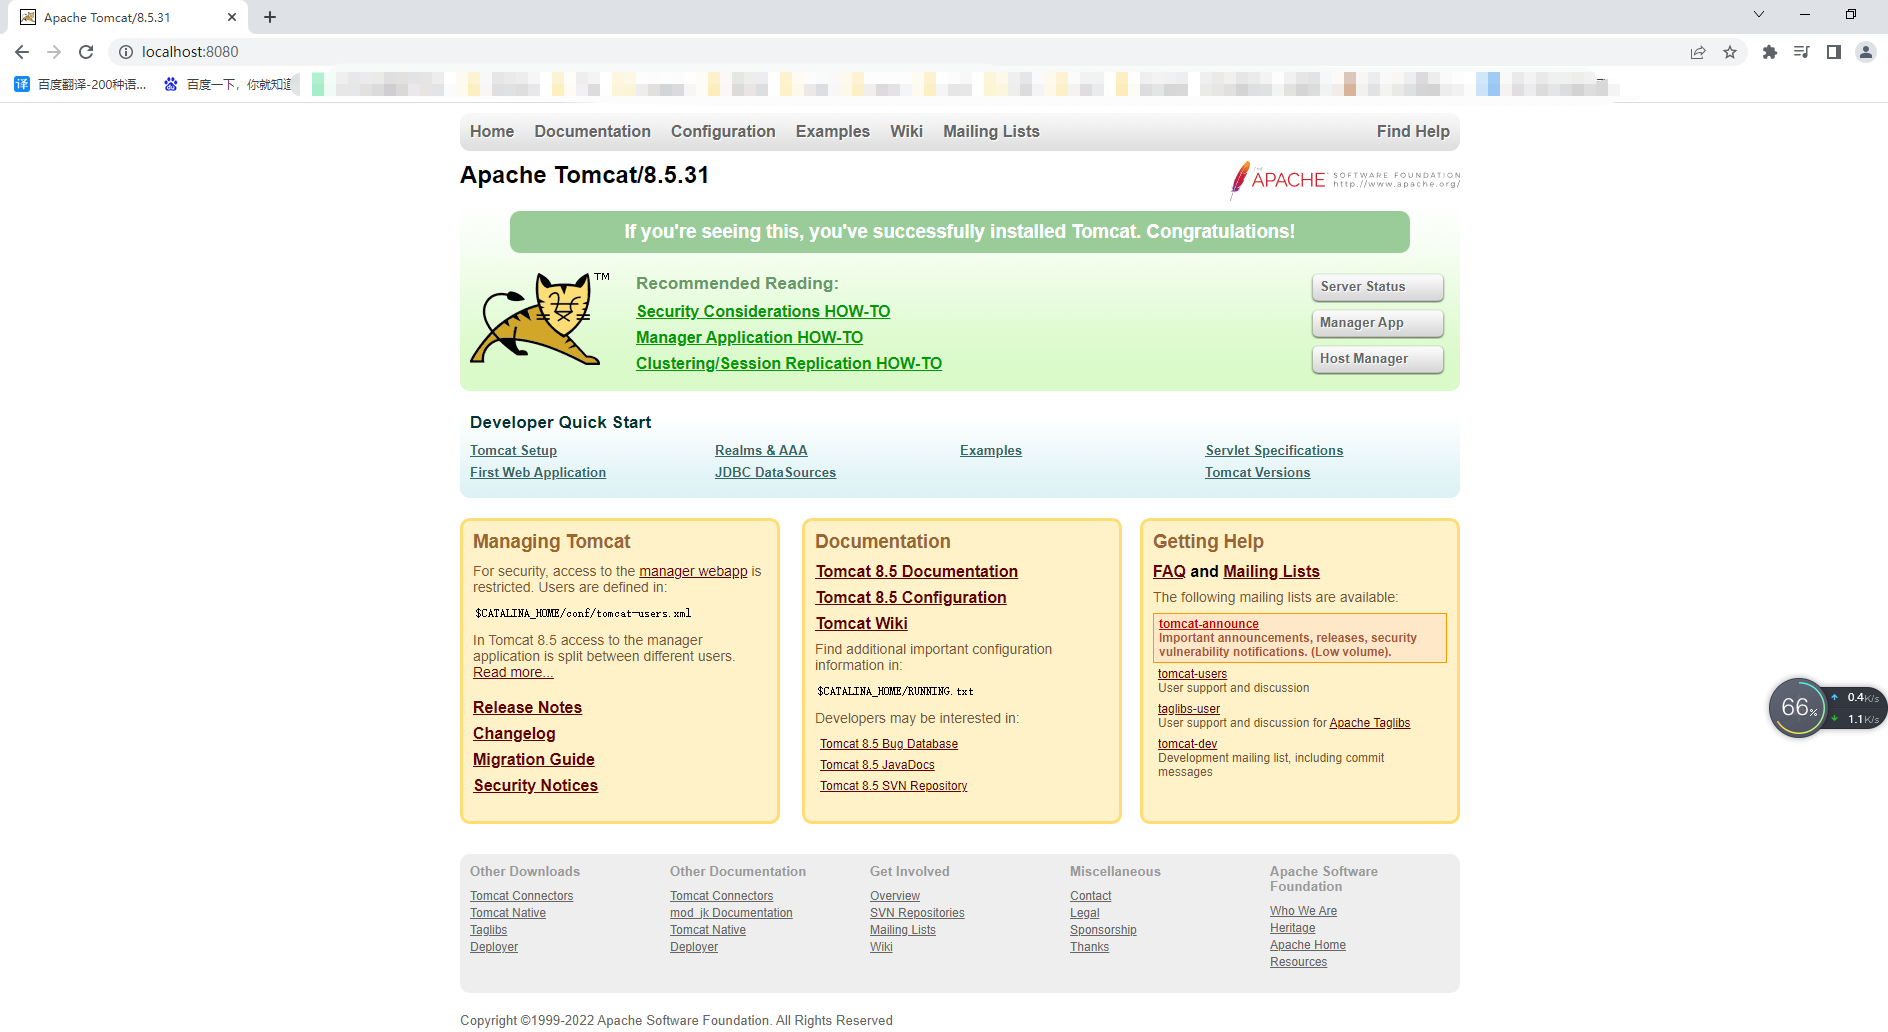Screen dimensions: 1888x1032
Task: Focus the address bar showing localhost:8080
Action: [x=900, y=52]
